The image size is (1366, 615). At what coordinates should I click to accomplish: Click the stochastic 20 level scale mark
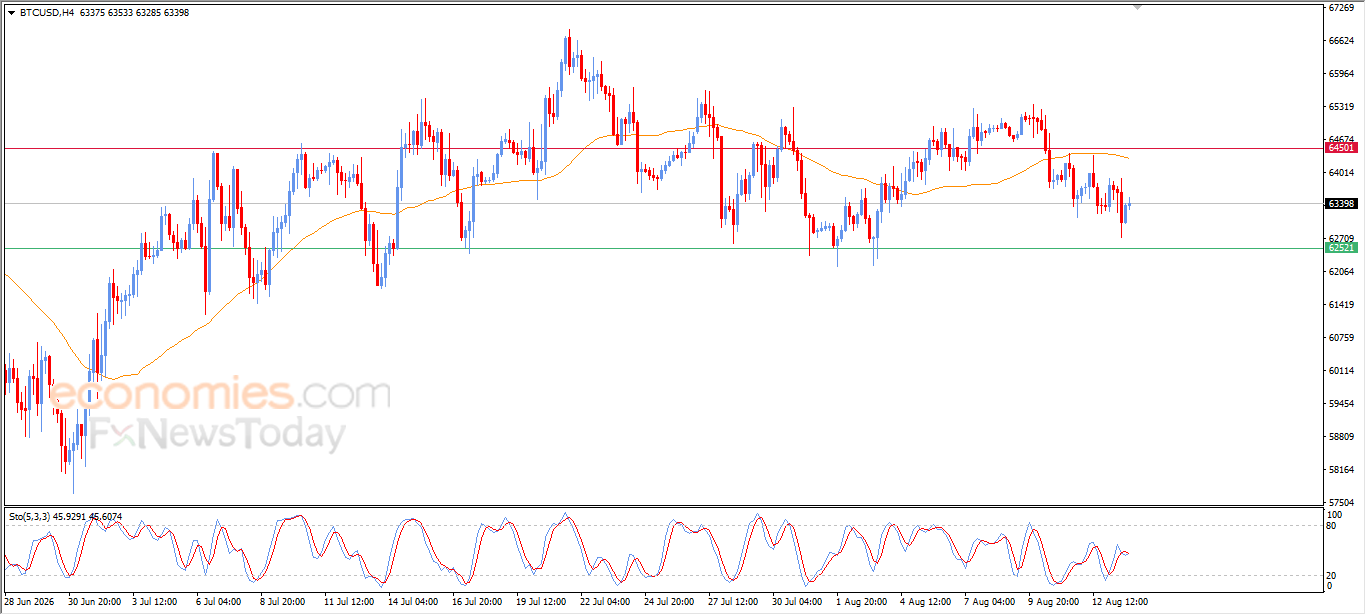1332,575
